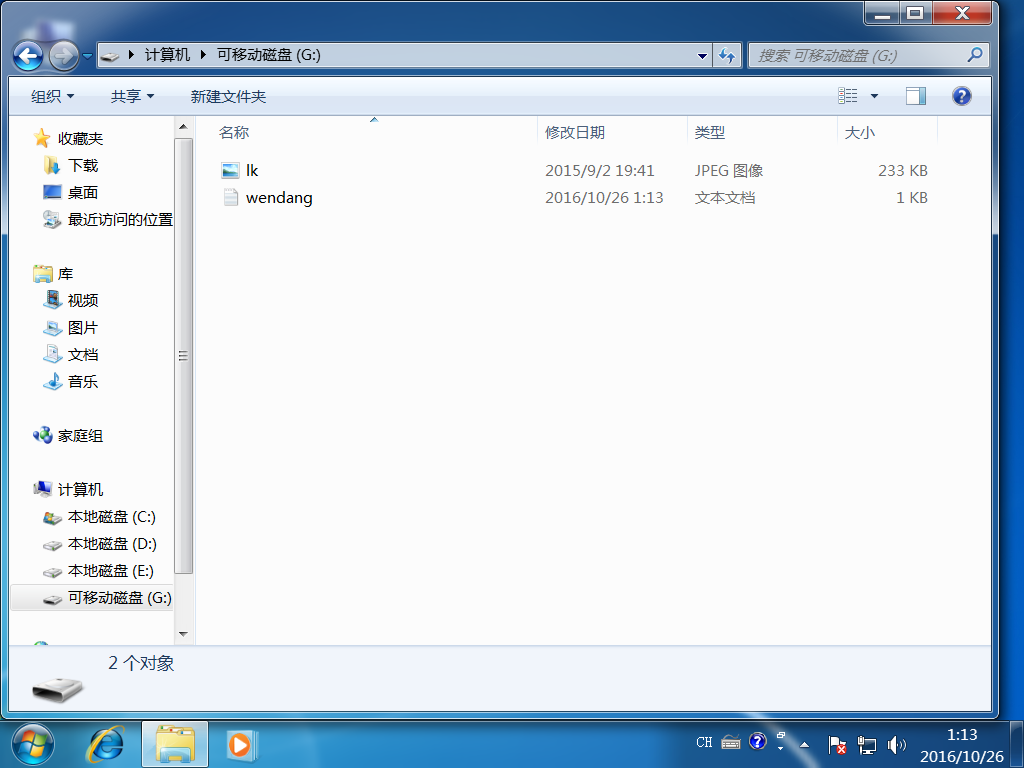Image resolution: width=1024 pixels, height=768 pixels.
Task: Click the refresh button beside address bar
Action: pyautogui.click(x=727, y=56)
